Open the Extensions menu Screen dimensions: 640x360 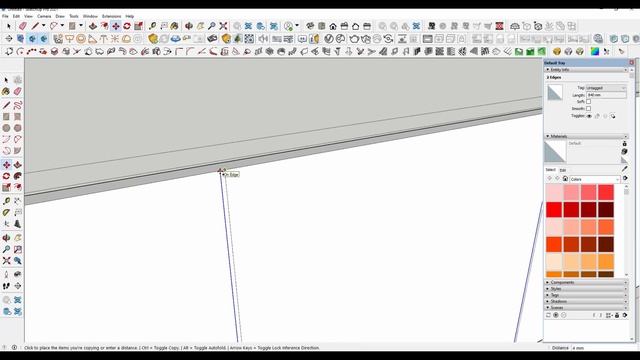tap(111, 16)
